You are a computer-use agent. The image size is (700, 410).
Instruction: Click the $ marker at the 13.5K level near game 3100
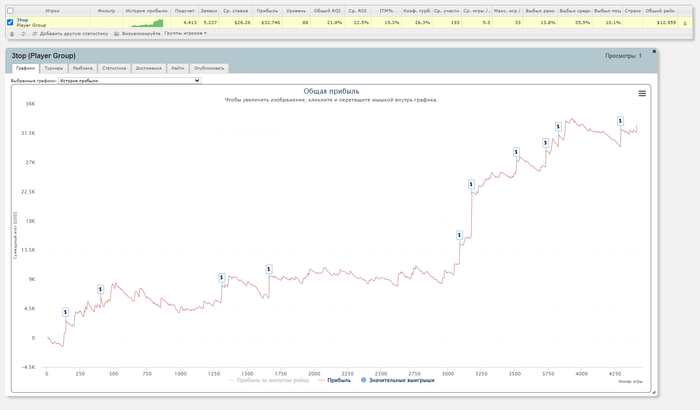[459, 235]
